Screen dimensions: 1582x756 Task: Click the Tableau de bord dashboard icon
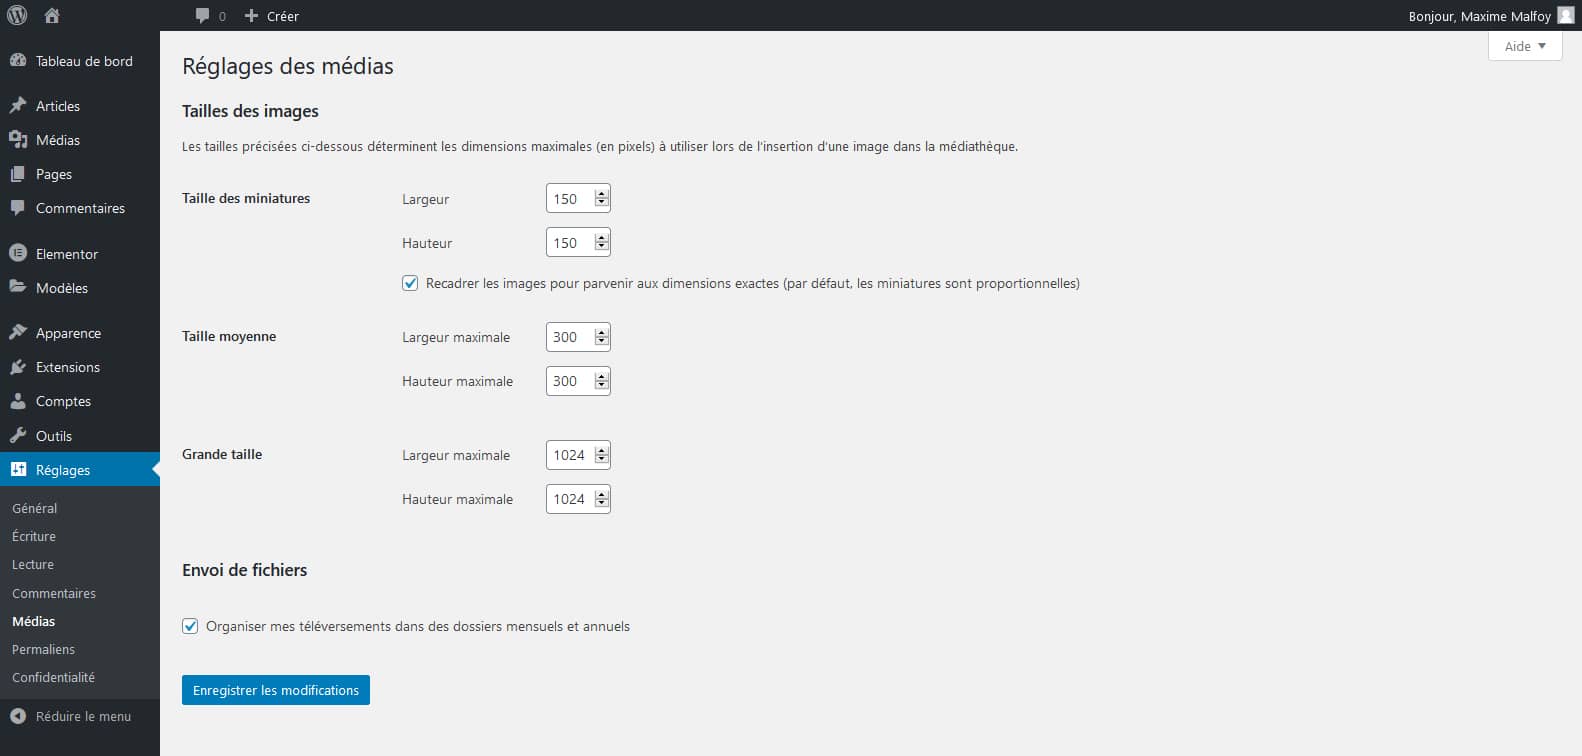click(x=18, y=60)
